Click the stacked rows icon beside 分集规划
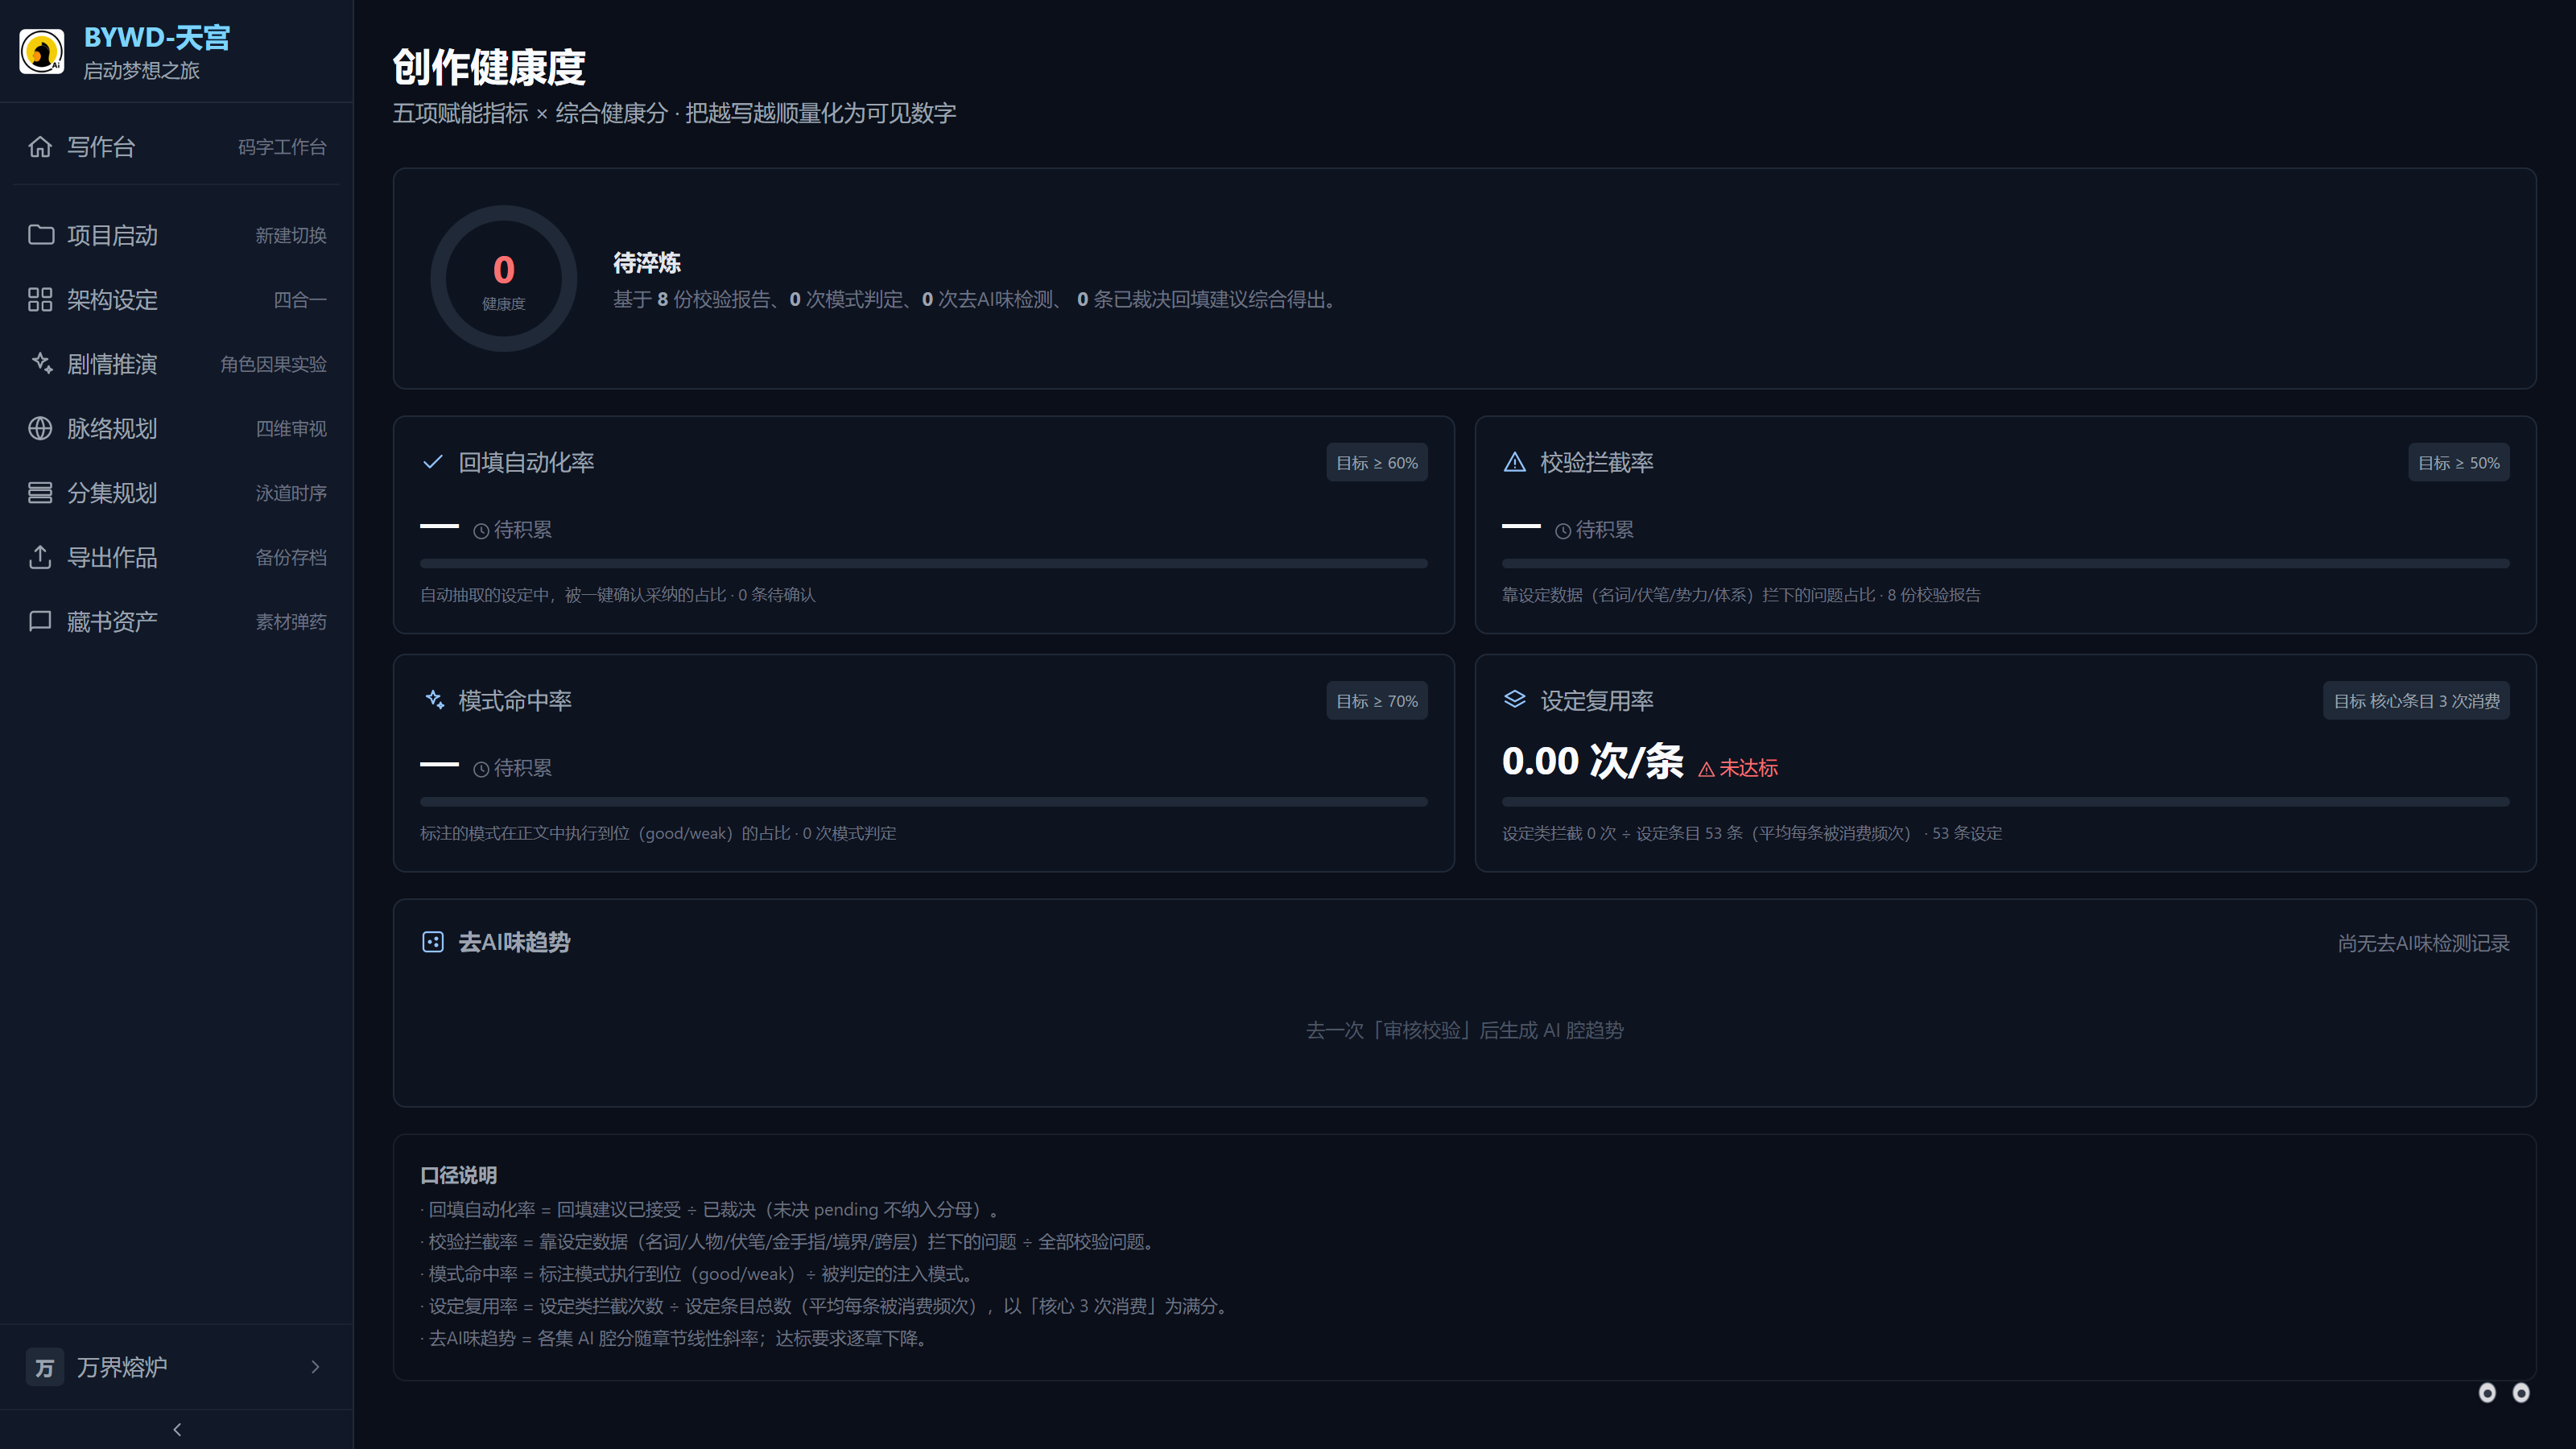This screenshot has width=2576, height=1449. [40, 493]
